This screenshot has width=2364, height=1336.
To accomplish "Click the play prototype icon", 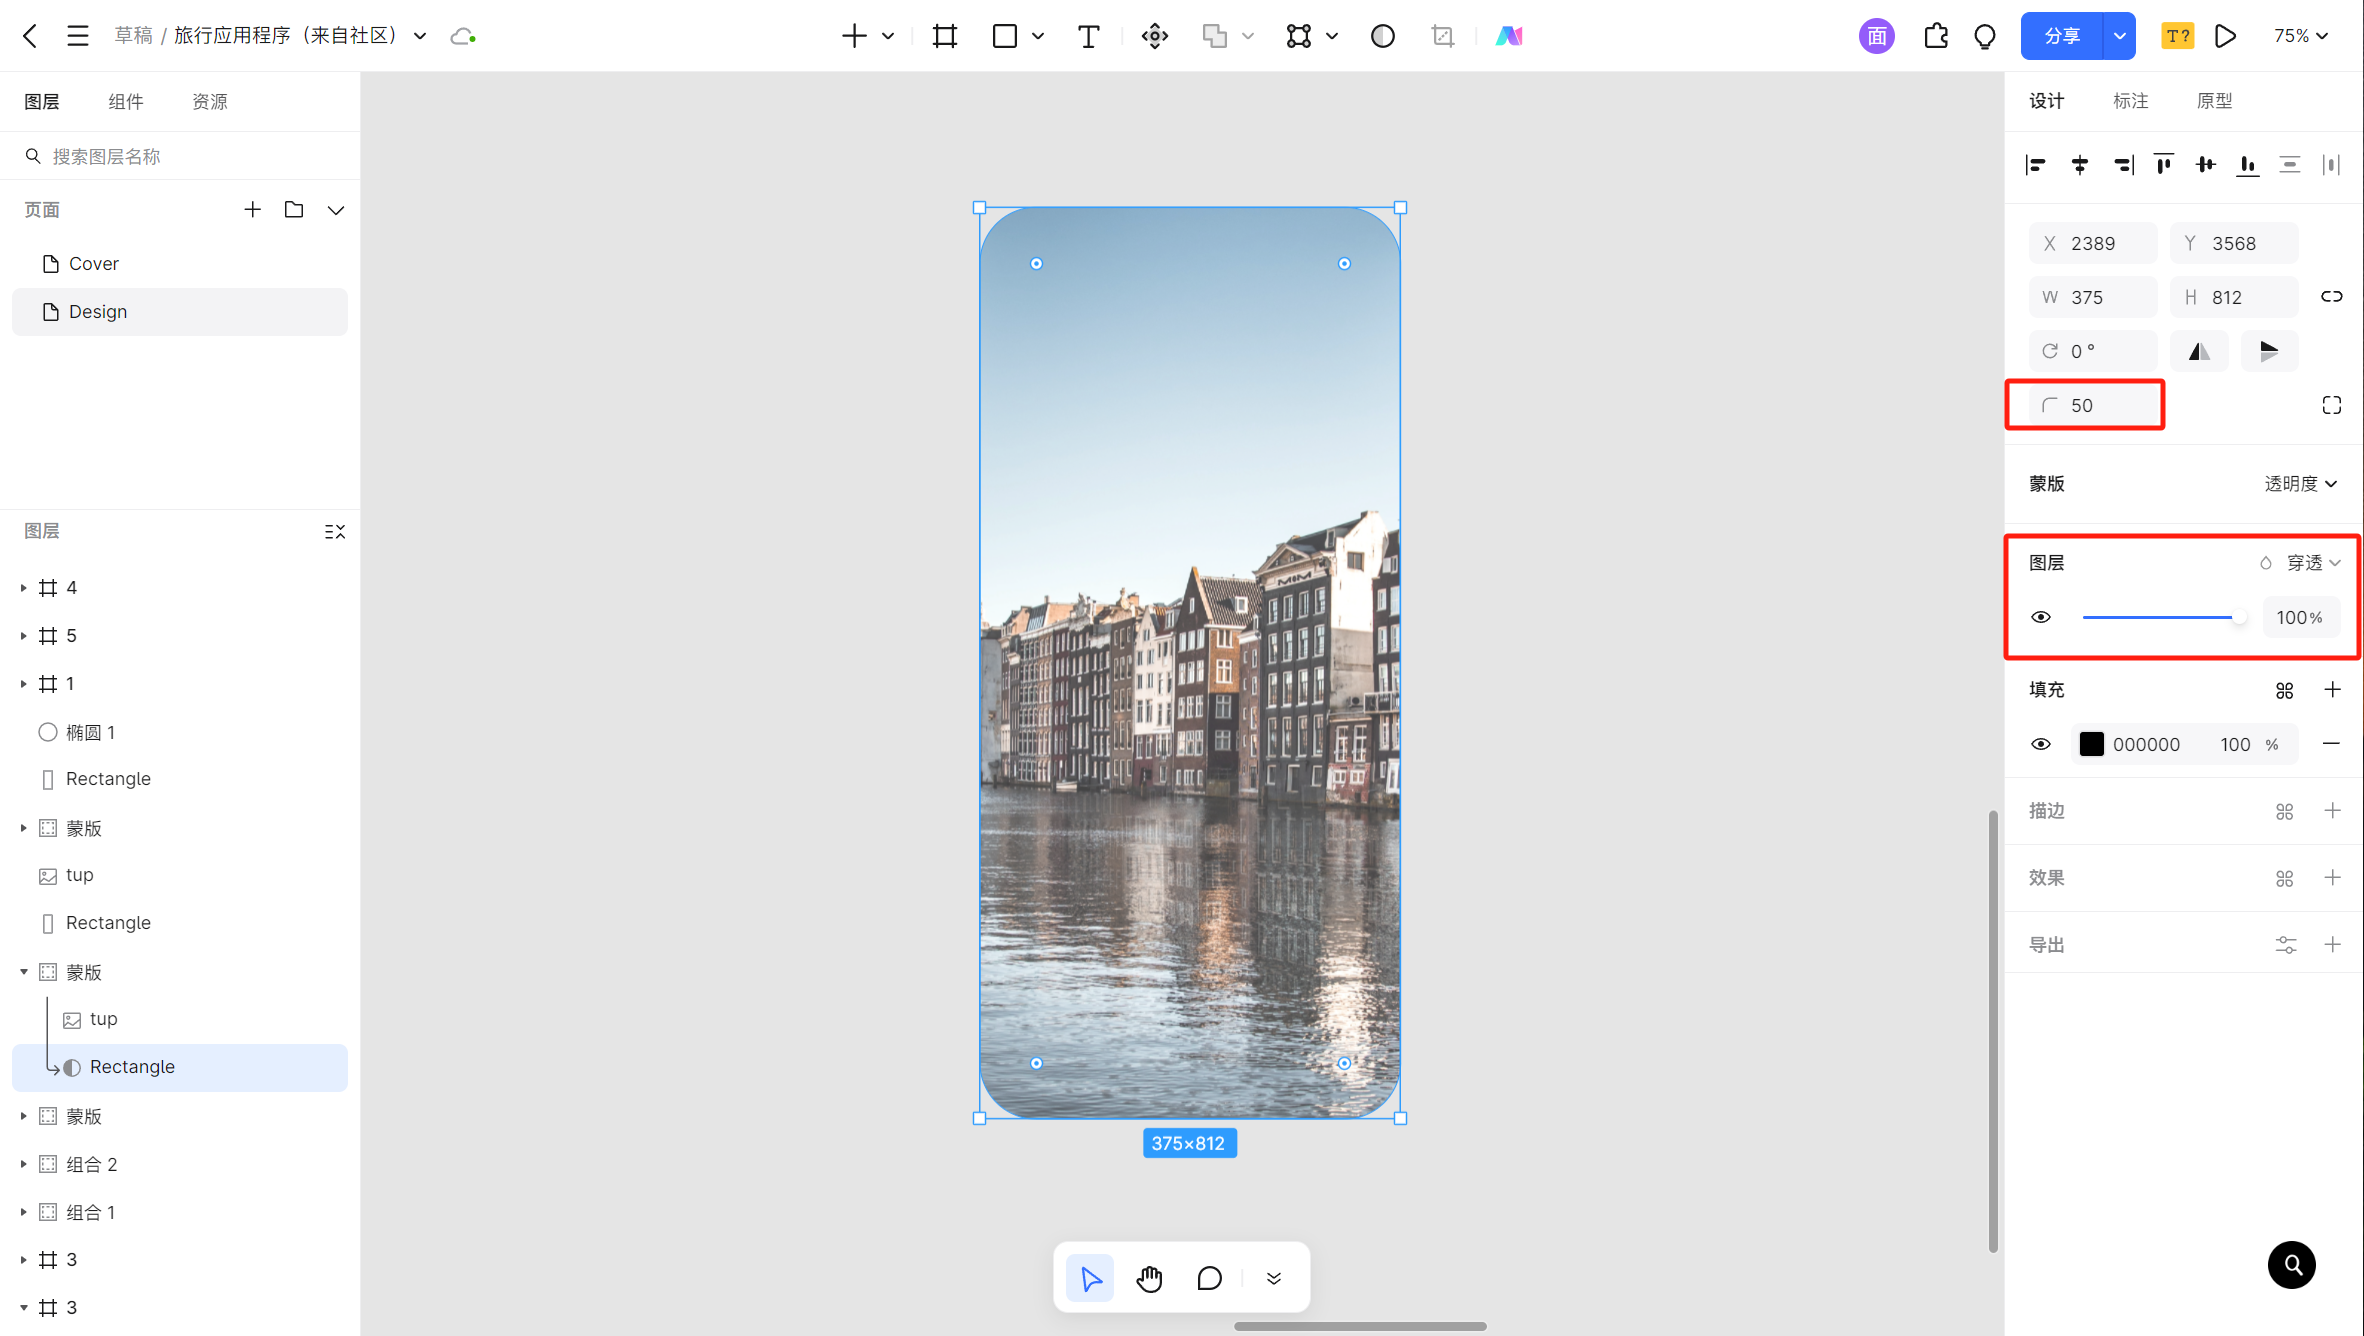I will click(2226, 37).
